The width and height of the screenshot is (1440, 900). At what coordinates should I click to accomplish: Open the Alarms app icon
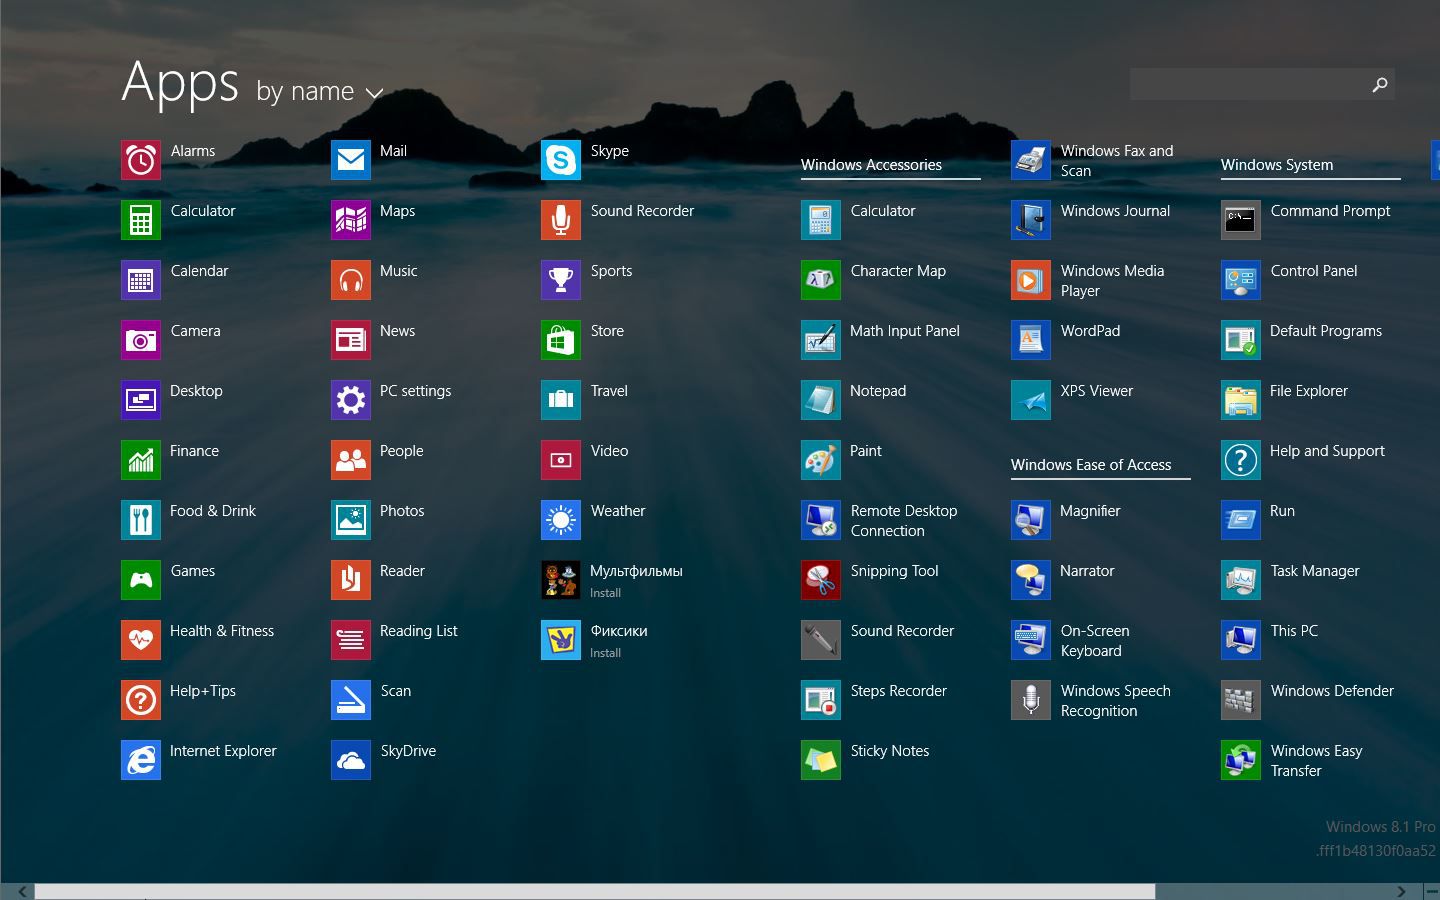pos(141,160)
